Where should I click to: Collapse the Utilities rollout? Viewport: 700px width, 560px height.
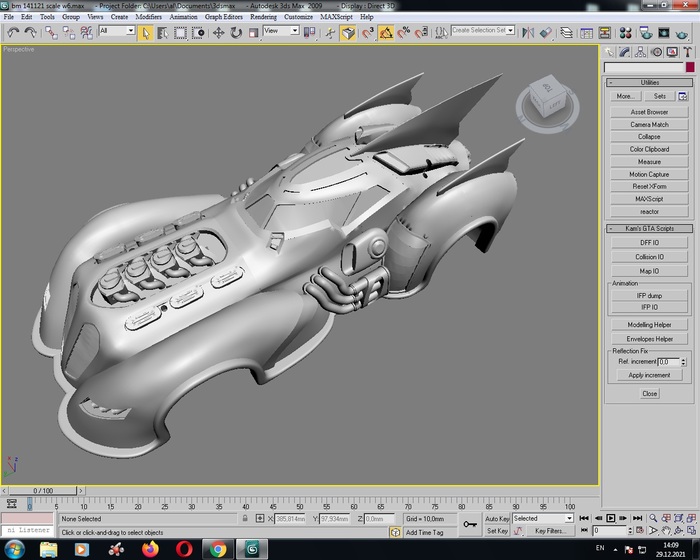pyautogui.click(x=649, y=83)
